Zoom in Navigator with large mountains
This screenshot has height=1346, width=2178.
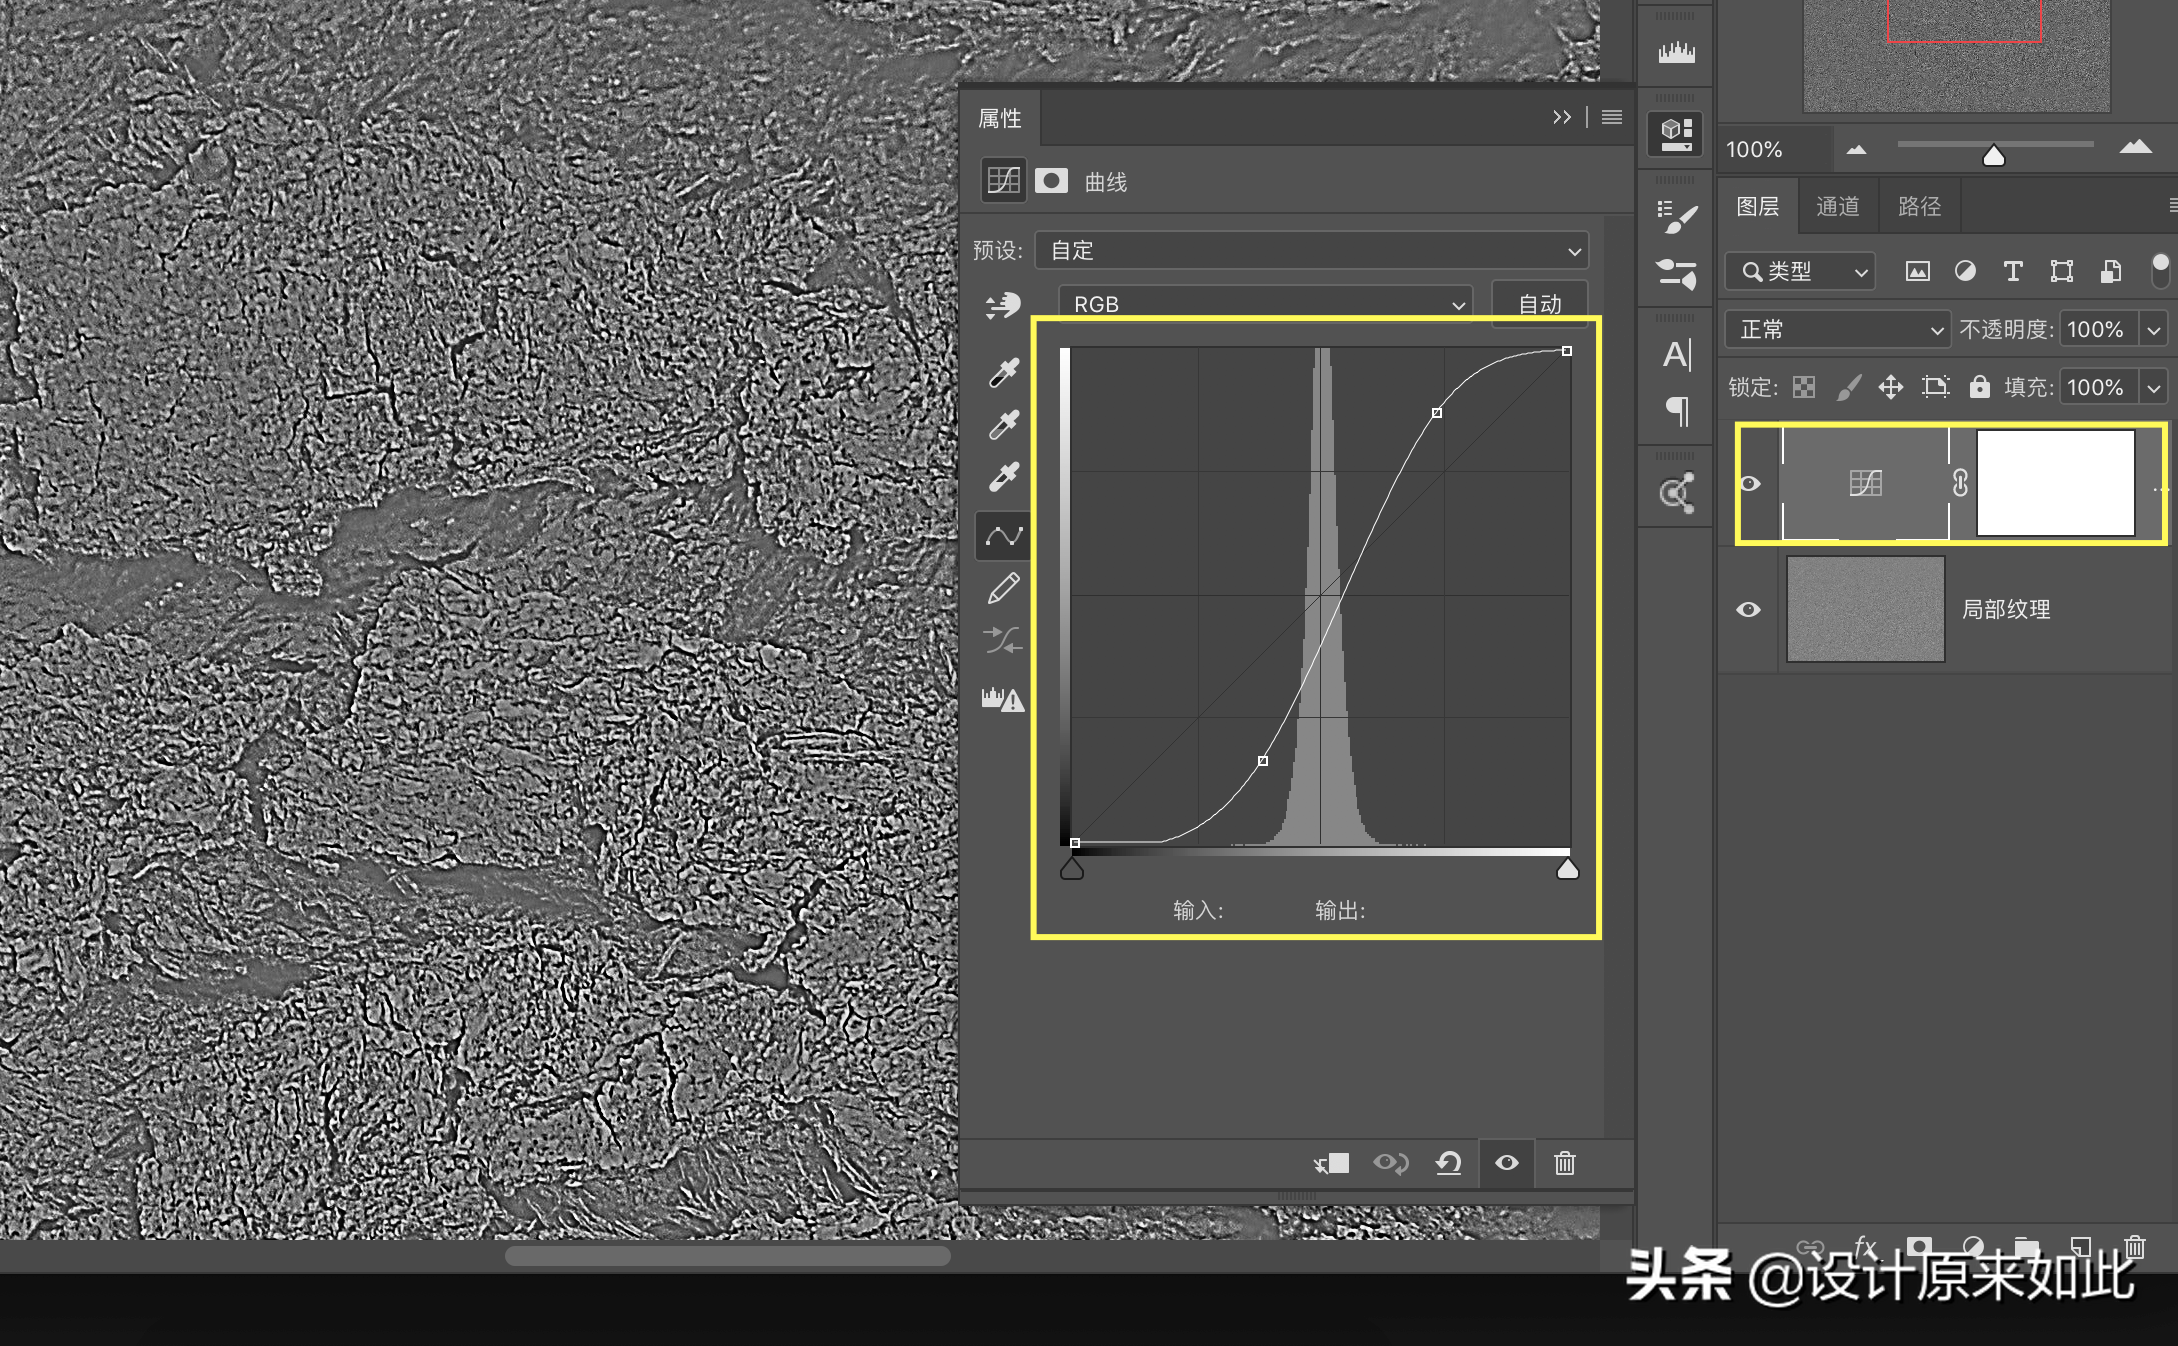(x=2136, y=147)
